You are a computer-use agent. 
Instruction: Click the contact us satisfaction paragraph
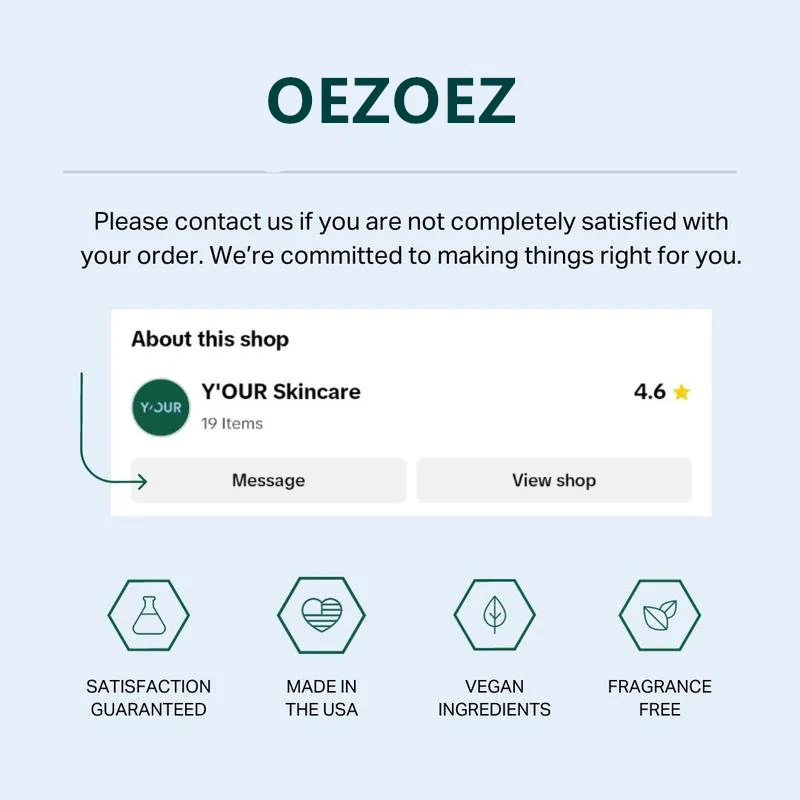coord(411,238)
